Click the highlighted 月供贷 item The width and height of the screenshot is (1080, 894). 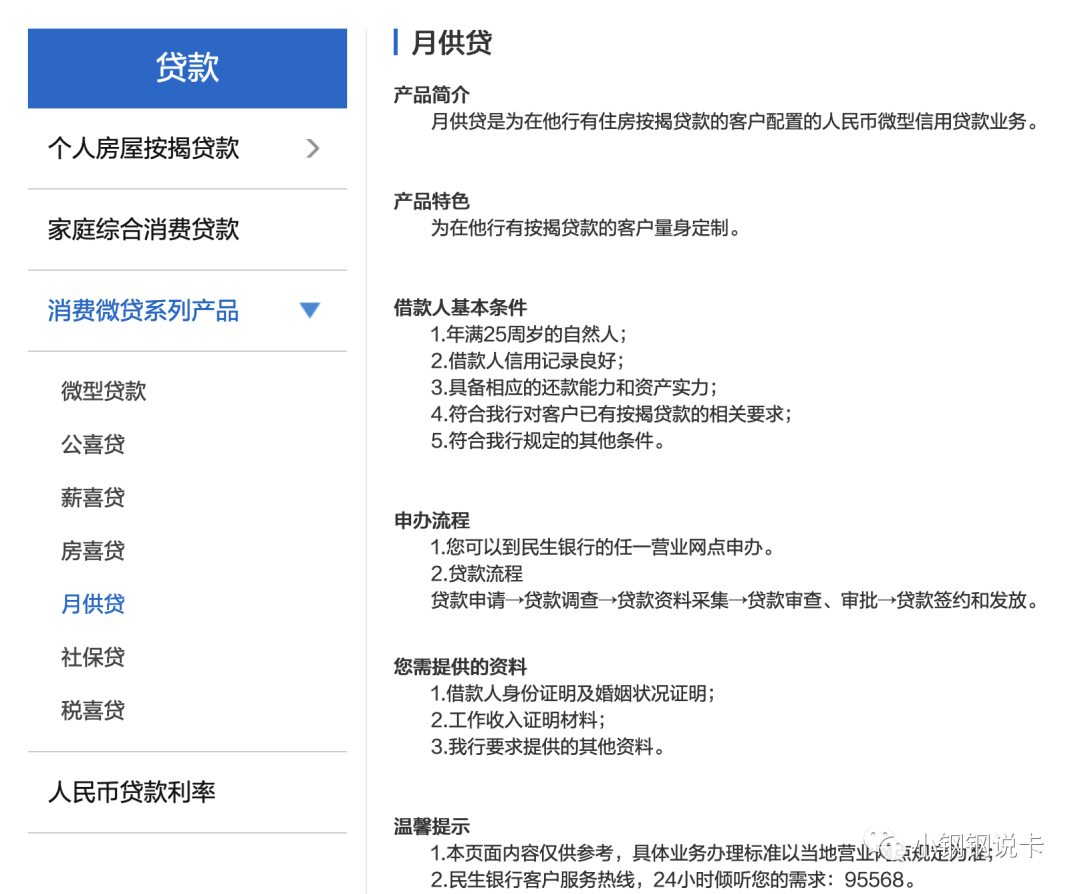point(94,603)
